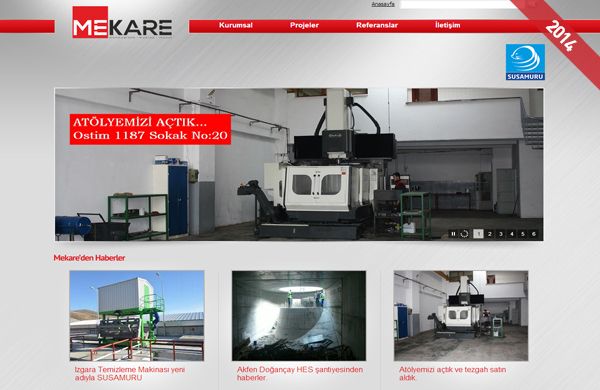Pause the slideshow

(x=453, y=234)
